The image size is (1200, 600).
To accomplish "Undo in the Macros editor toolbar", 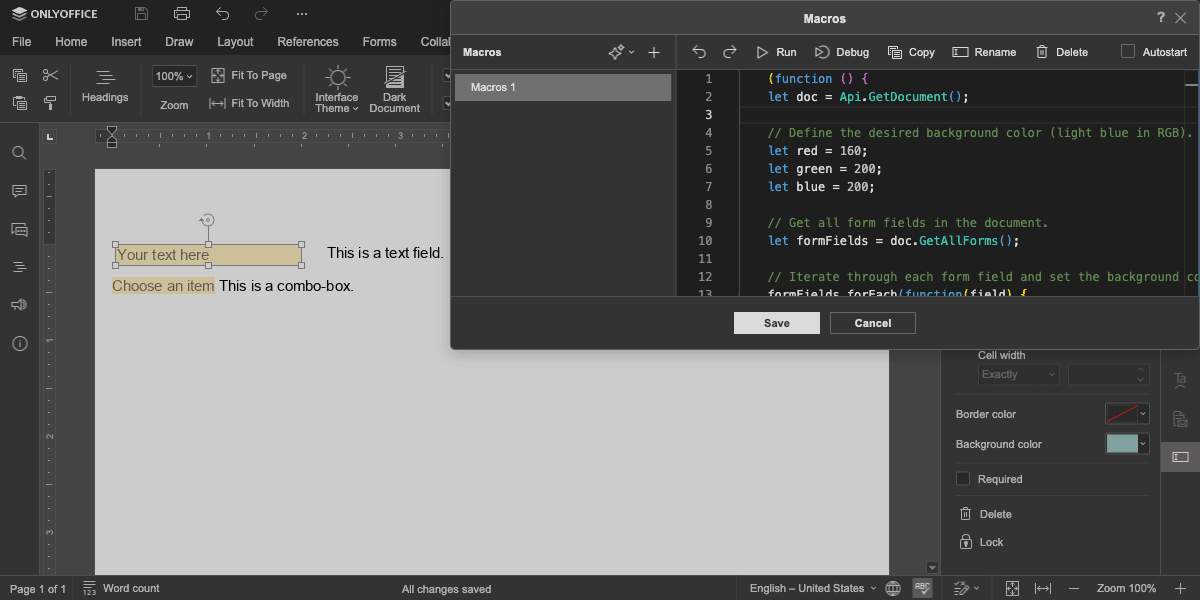I will 699,52.
